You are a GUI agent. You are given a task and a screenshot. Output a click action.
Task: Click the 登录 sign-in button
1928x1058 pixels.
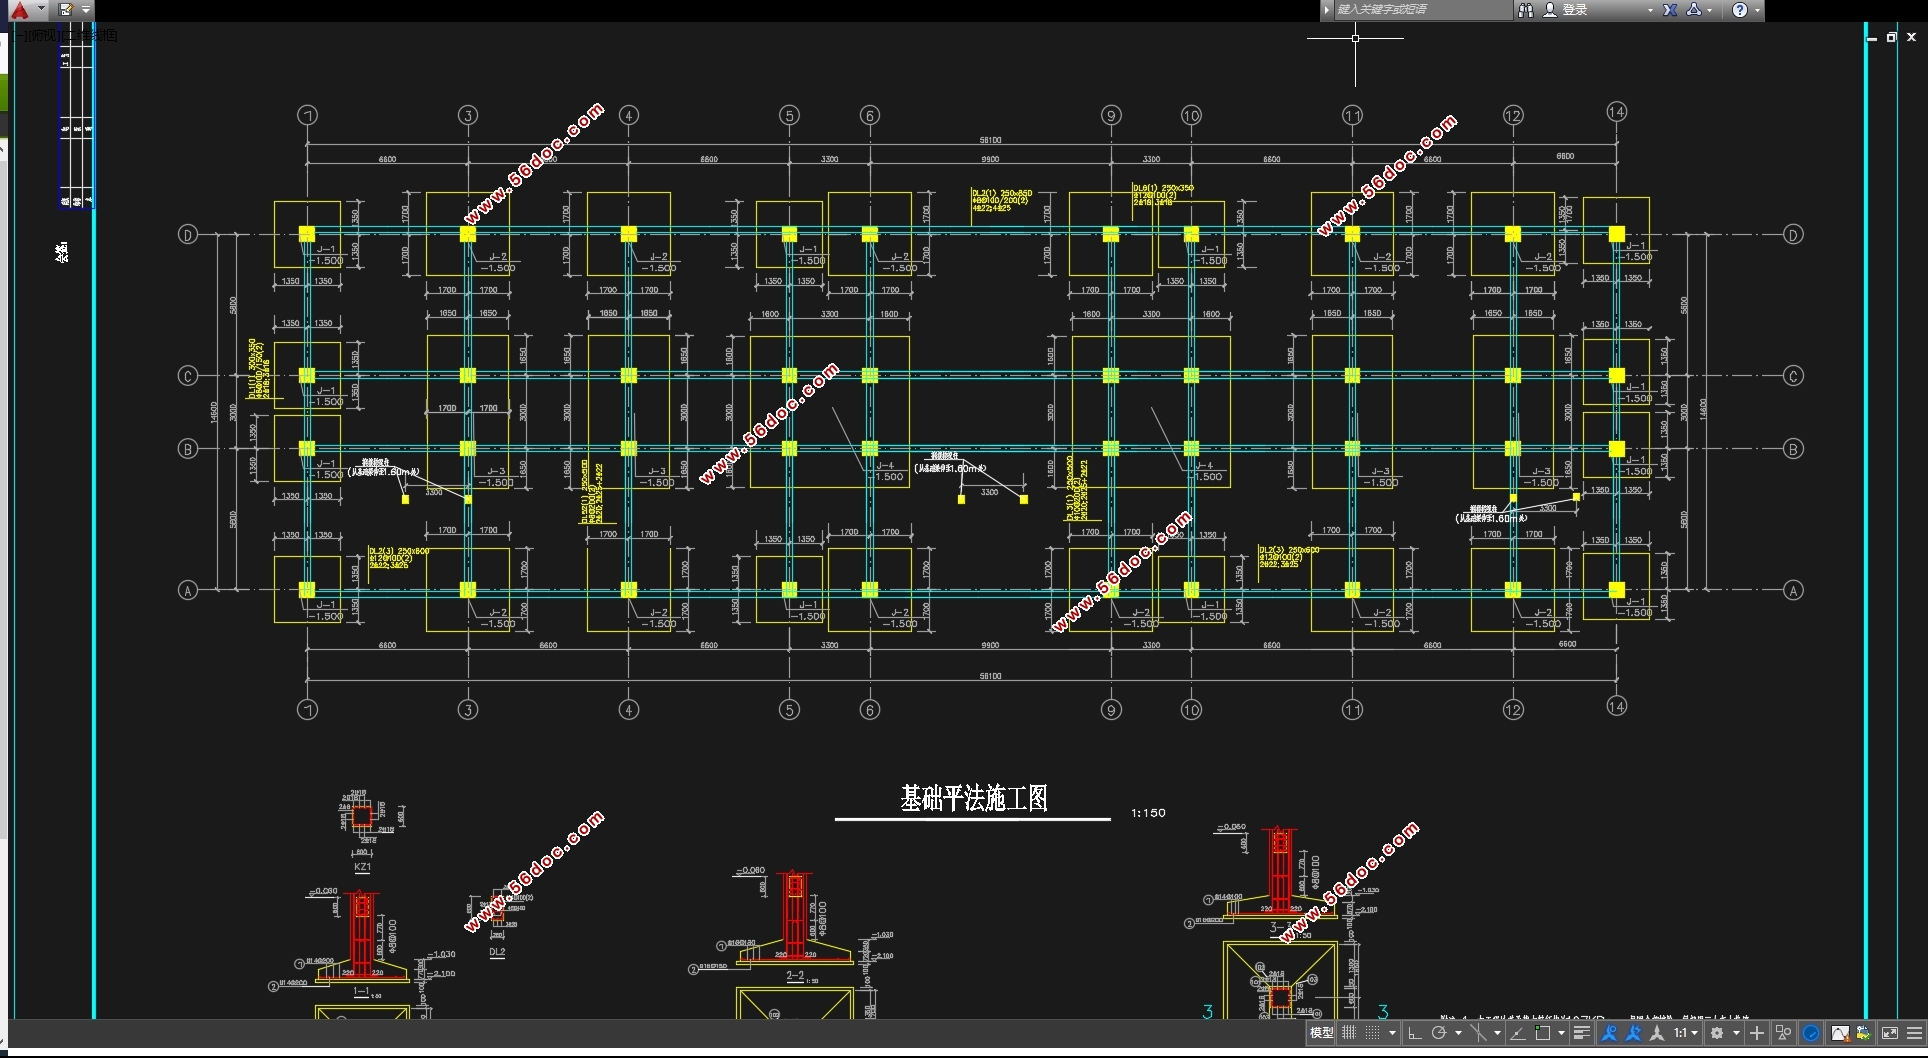[x=1575, y=10]
